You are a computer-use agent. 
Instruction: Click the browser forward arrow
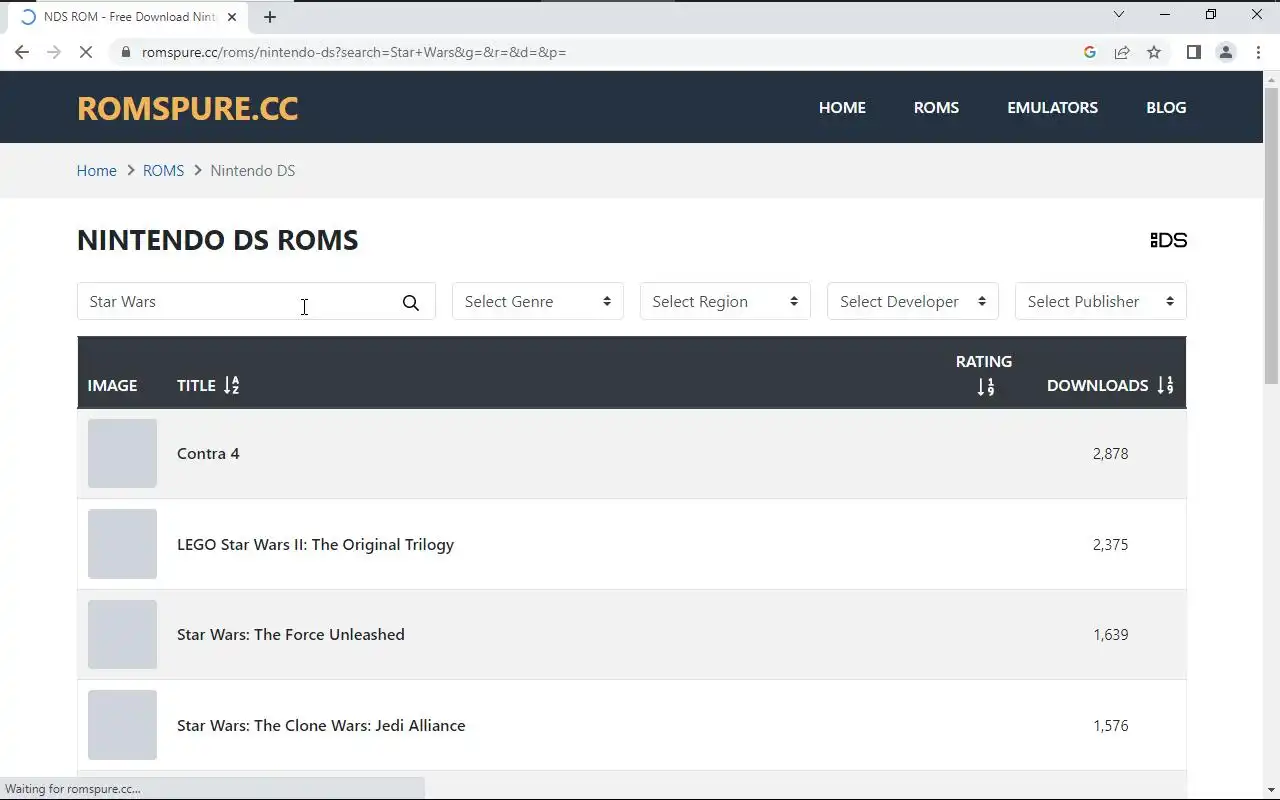54,52
